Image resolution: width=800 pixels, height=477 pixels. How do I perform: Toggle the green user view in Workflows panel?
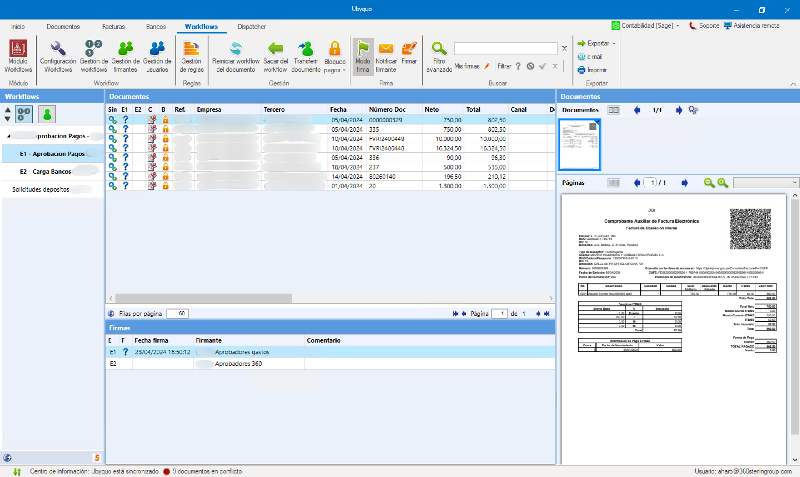tap(46, 113)
